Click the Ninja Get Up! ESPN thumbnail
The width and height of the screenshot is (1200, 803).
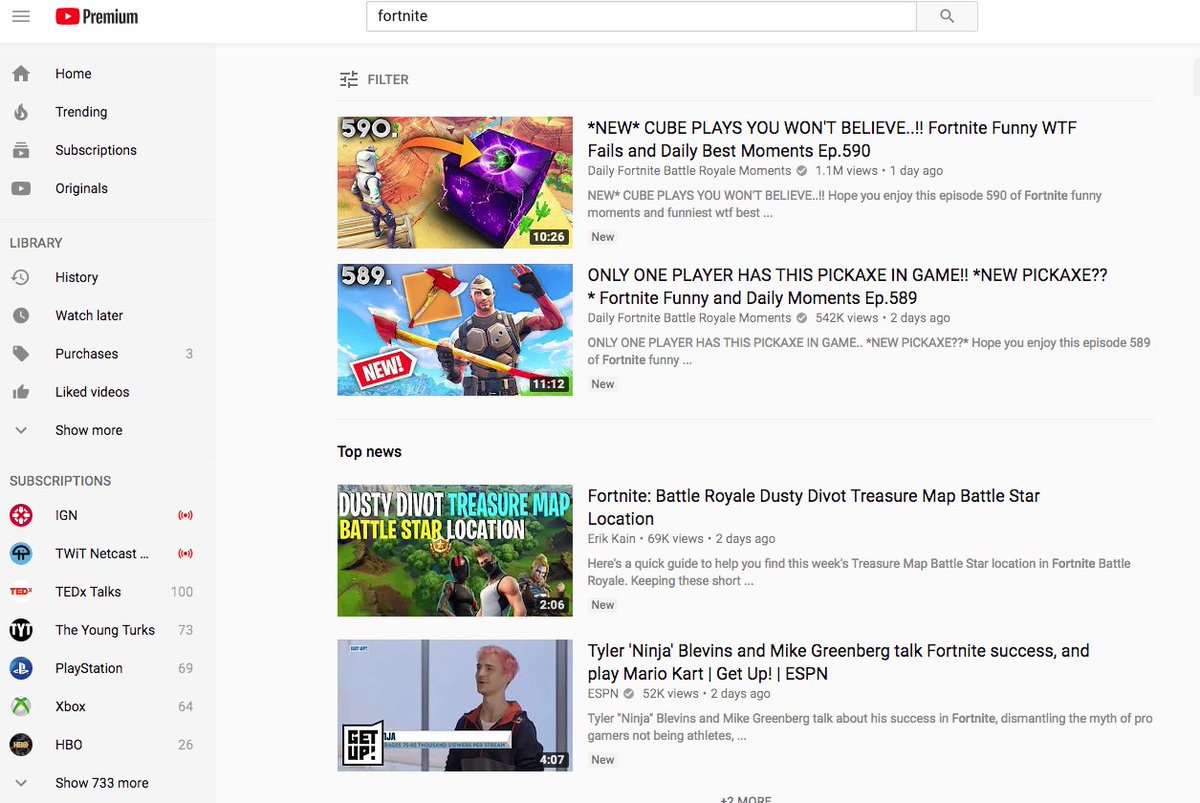click(455, 706)
